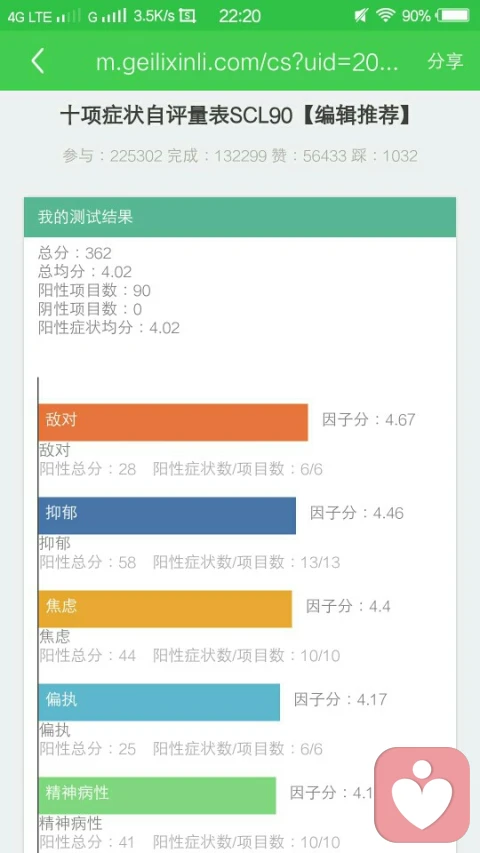Tap the back arrow icon
This screenshot has width=480, height=853.
pos(38,61)
